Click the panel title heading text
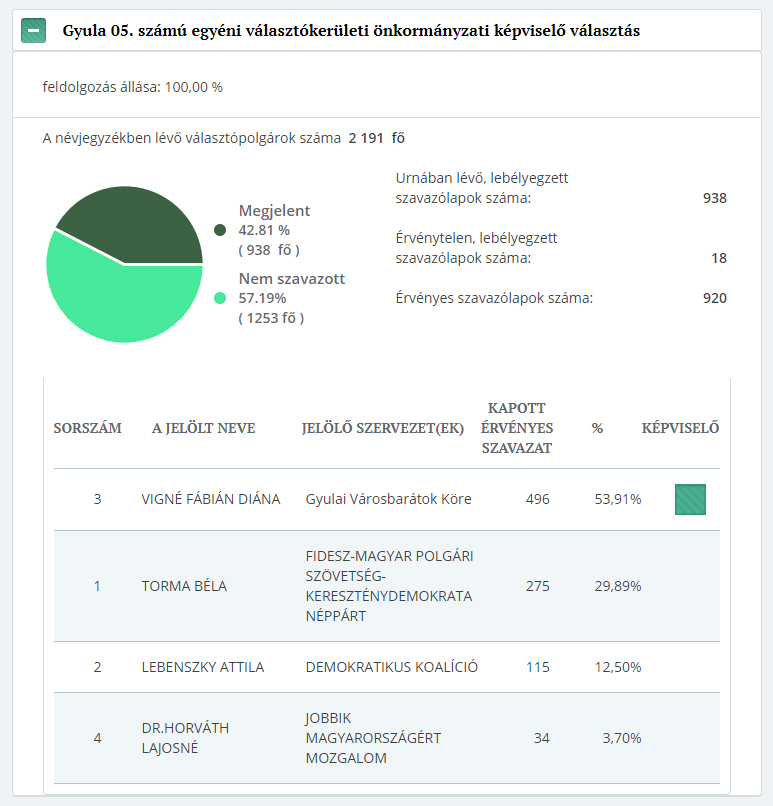The height and width of the screenshot is (806, 773). [351, 31]
